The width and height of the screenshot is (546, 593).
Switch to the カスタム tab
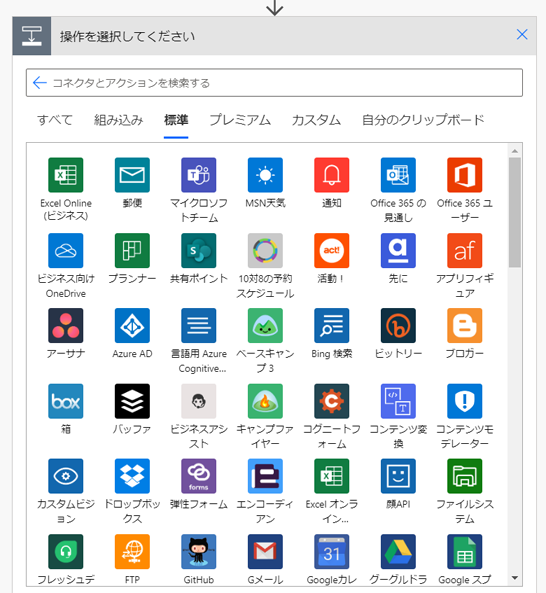(316, 120)
